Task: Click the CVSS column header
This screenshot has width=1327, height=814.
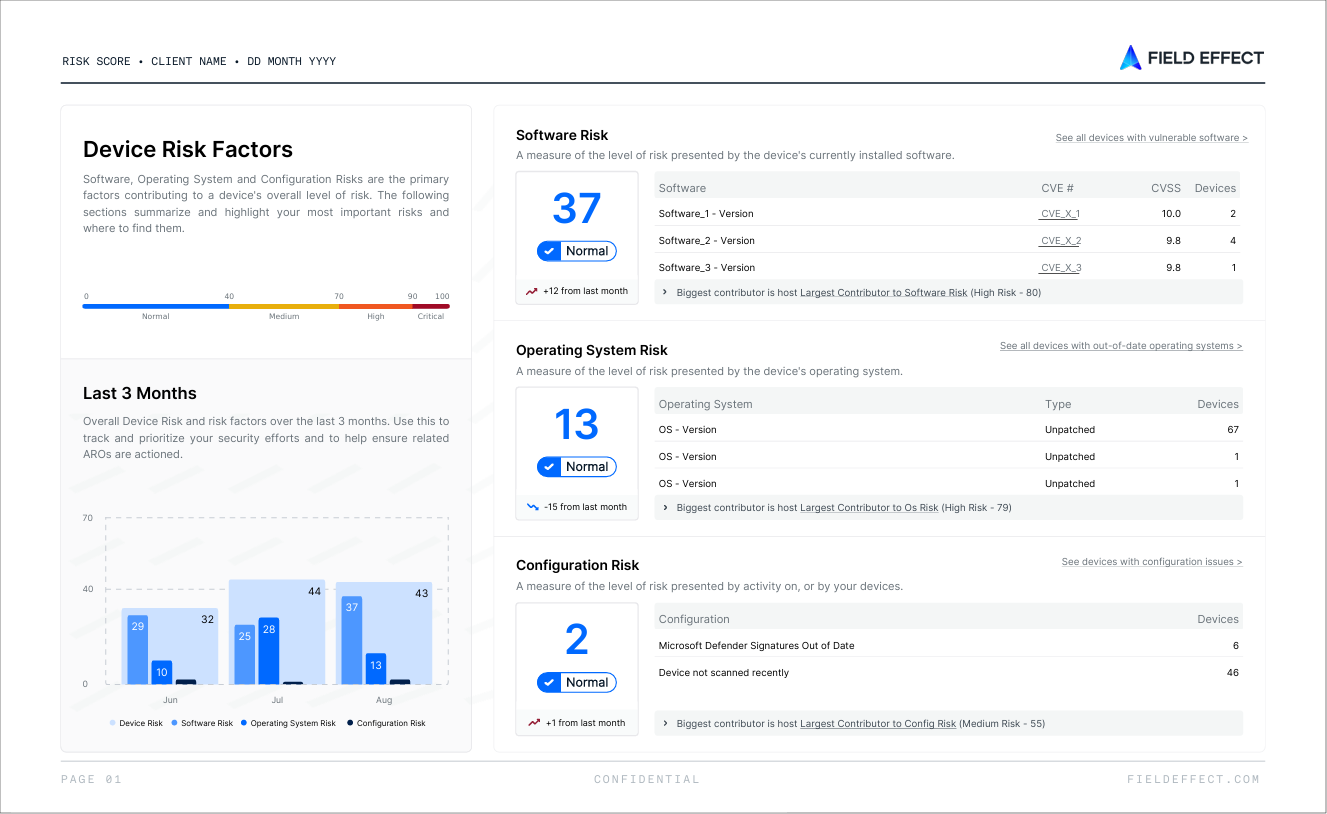Action: (1166, 188)
